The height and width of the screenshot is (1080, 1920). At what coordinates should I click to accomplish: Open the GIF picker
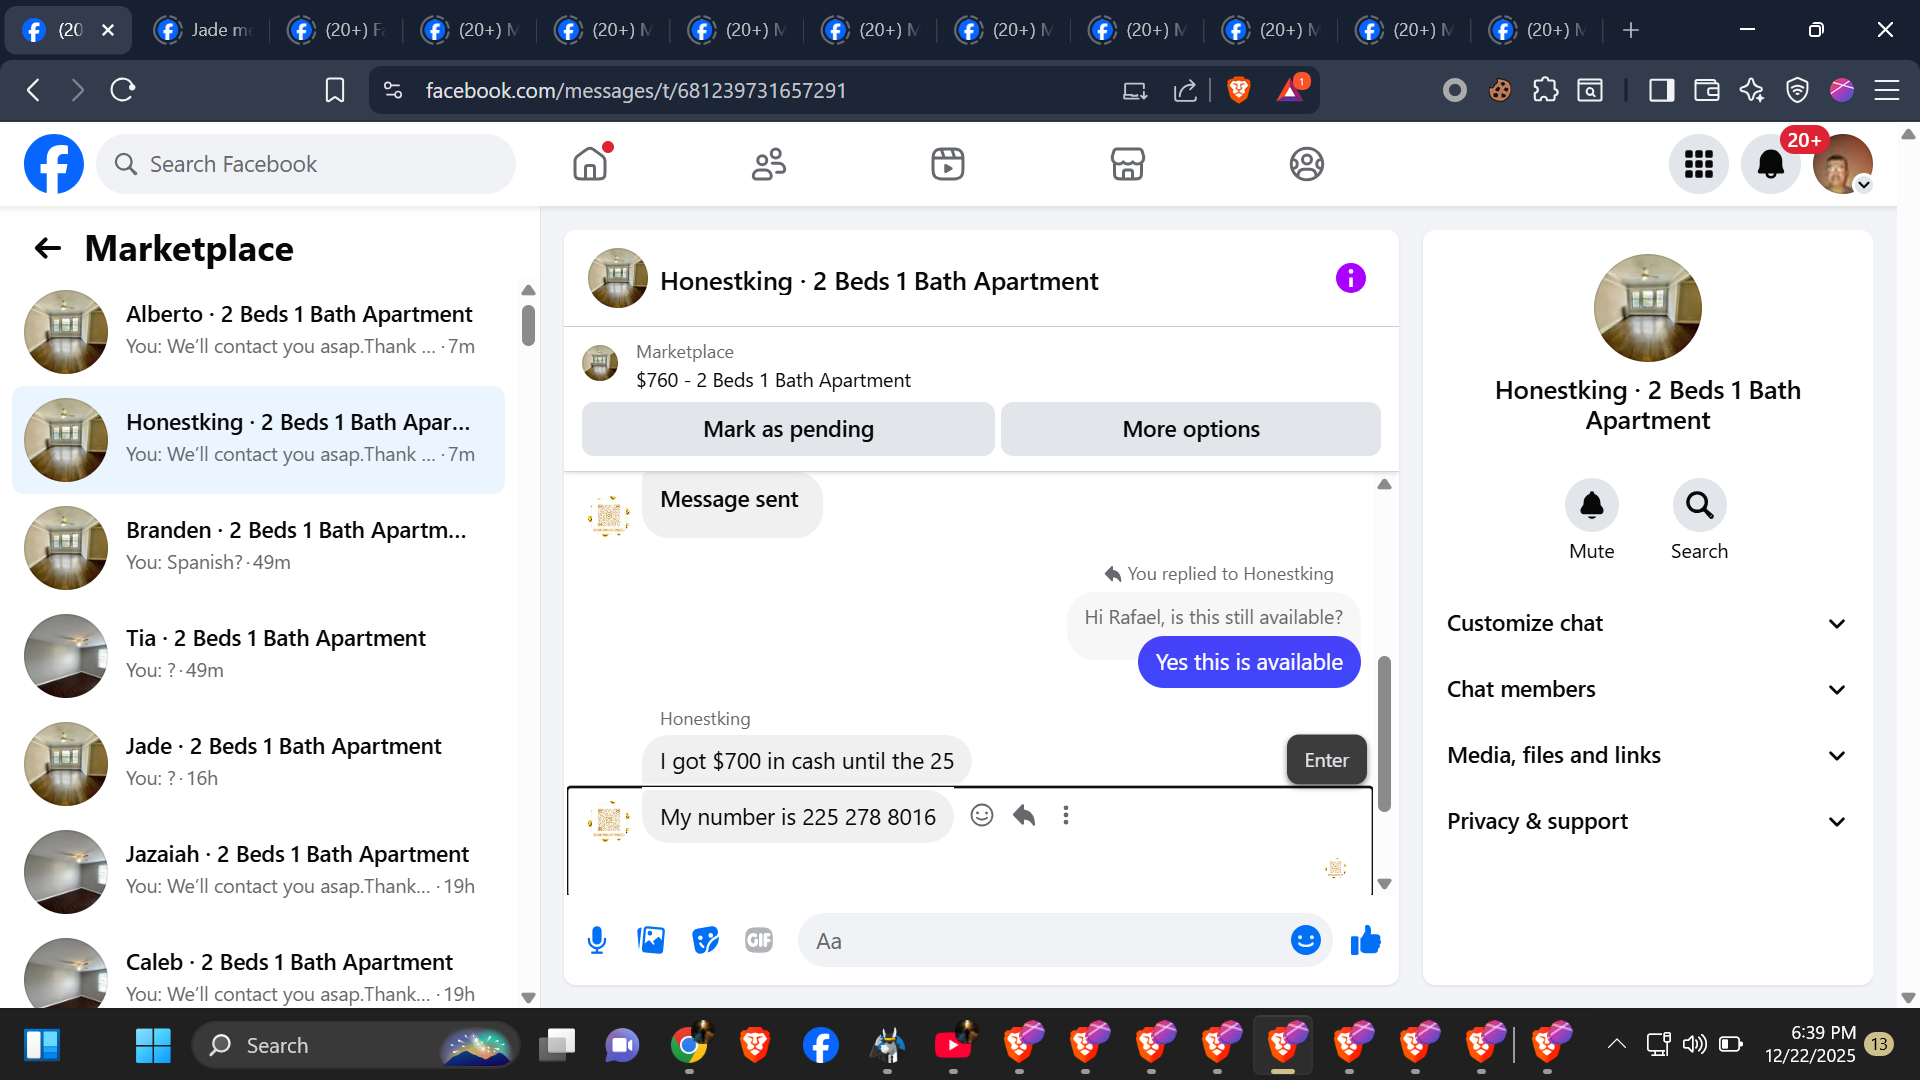pyautogui.click(x=759, y=940)
